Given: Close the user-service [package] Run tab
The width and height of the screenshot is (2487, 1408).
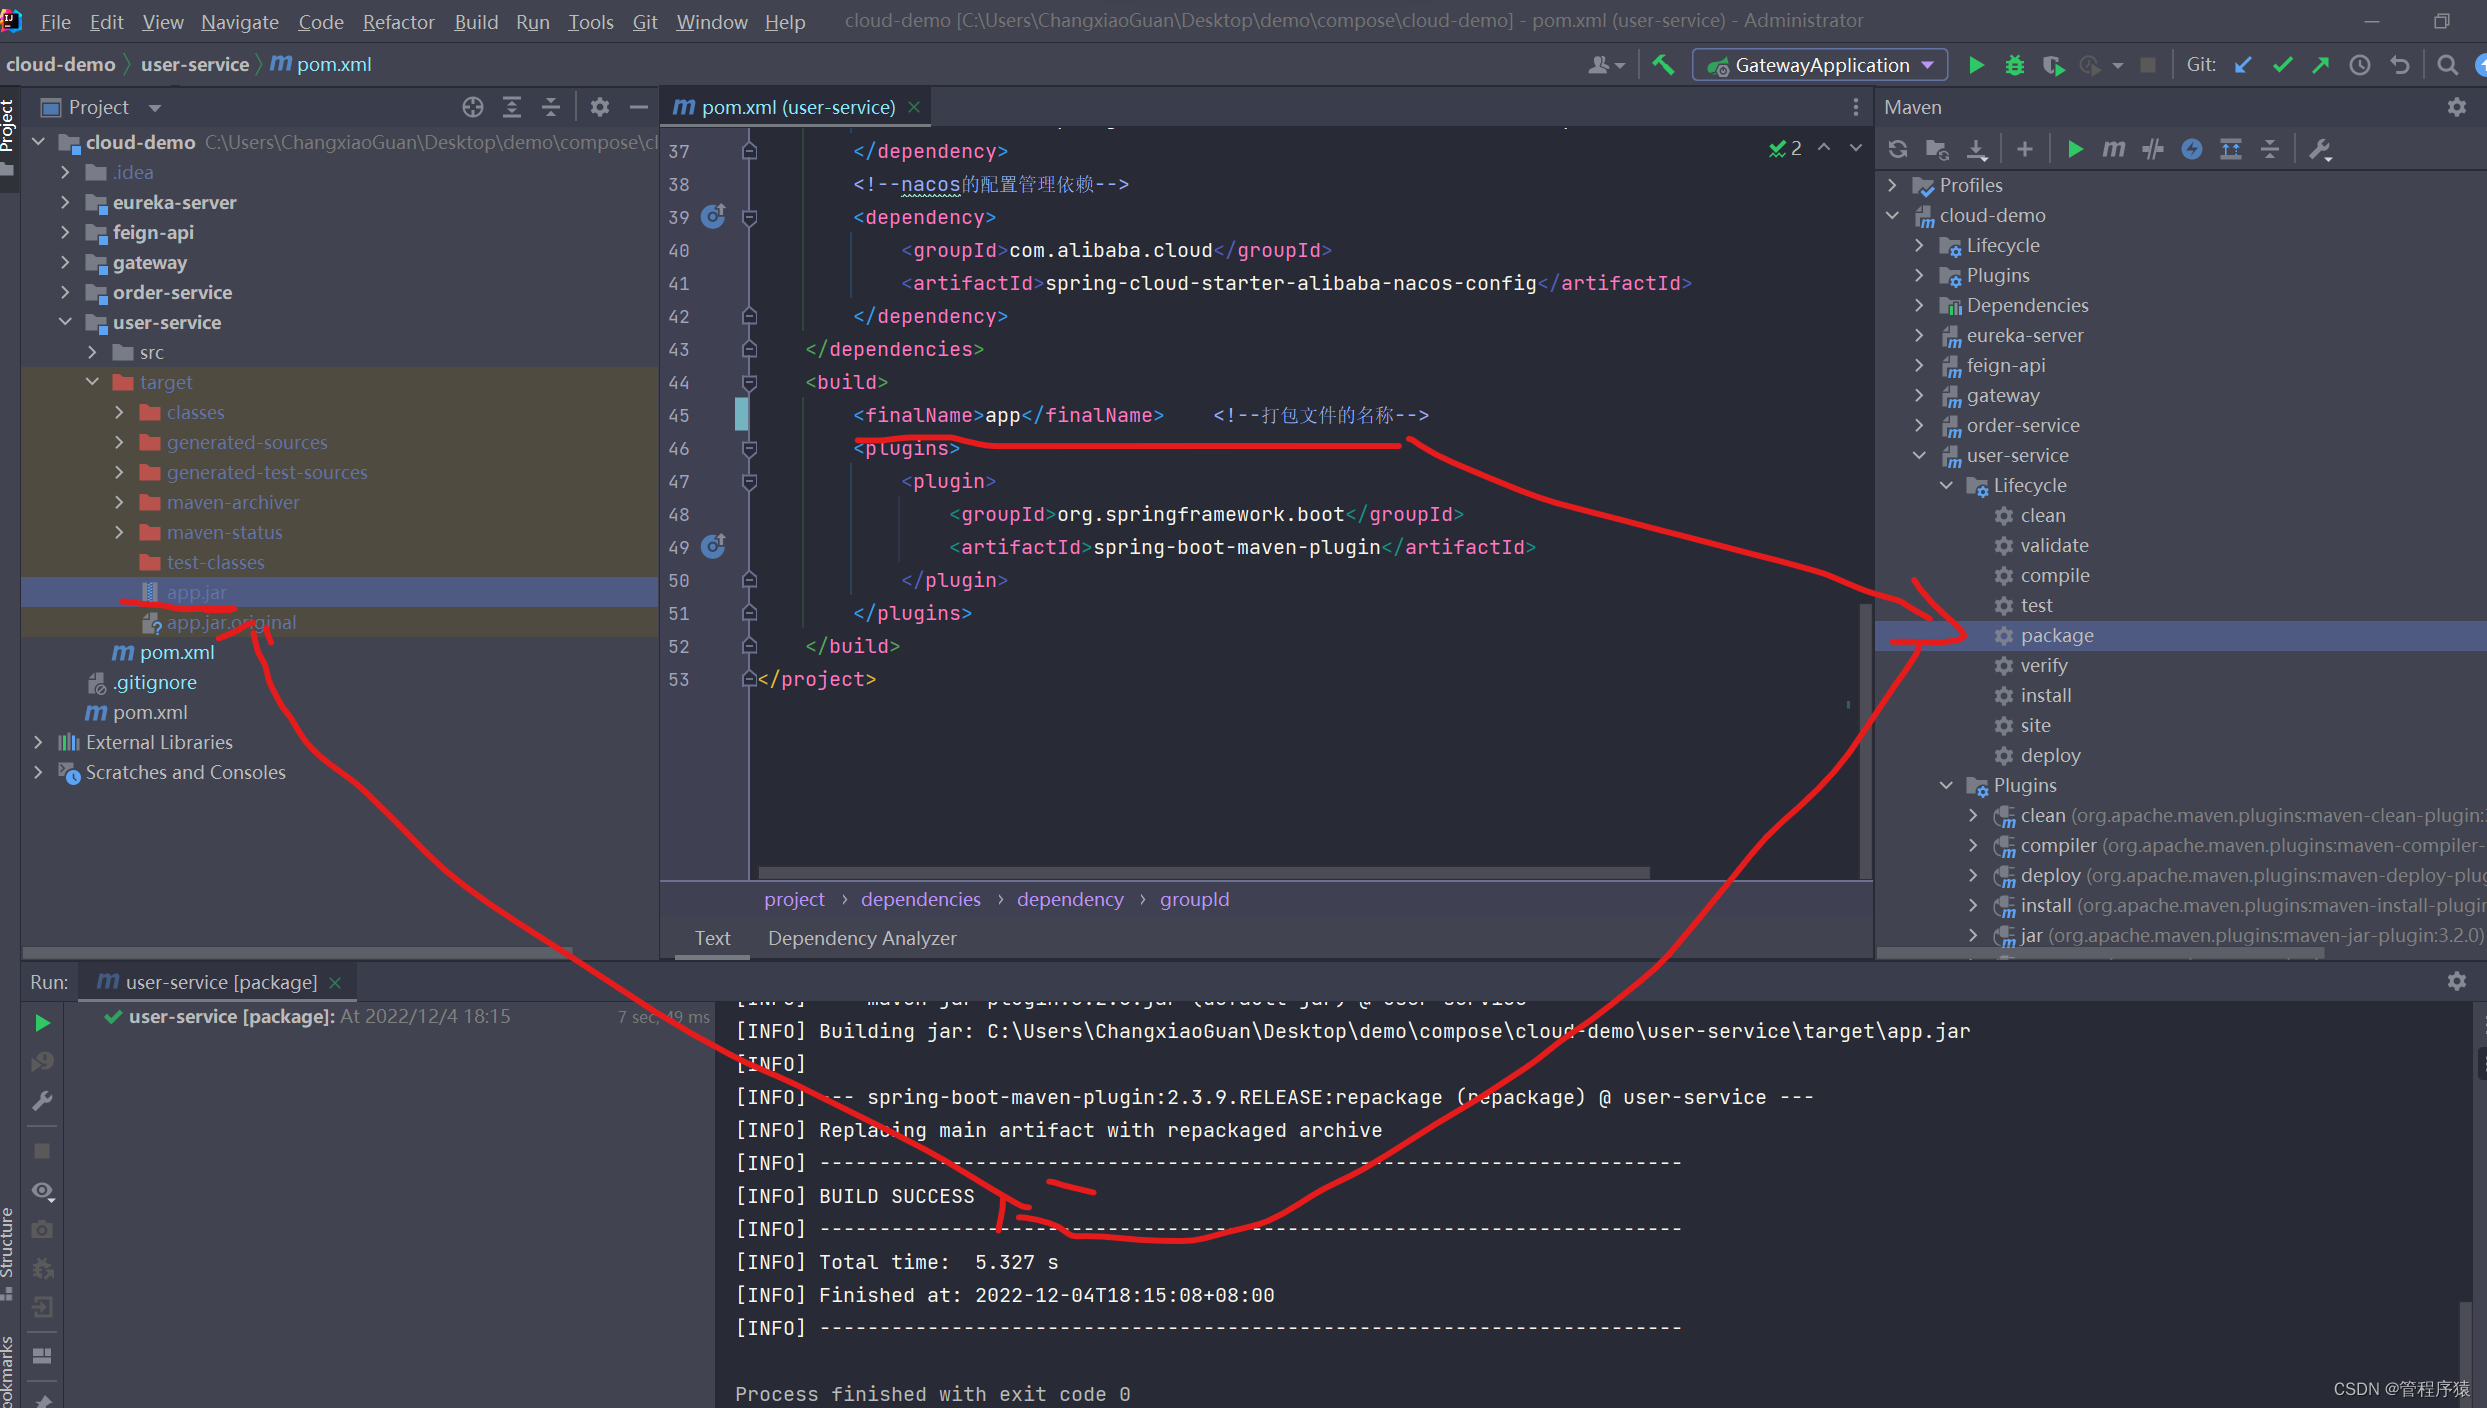Looking at the screenshot, I should [336, 983].
